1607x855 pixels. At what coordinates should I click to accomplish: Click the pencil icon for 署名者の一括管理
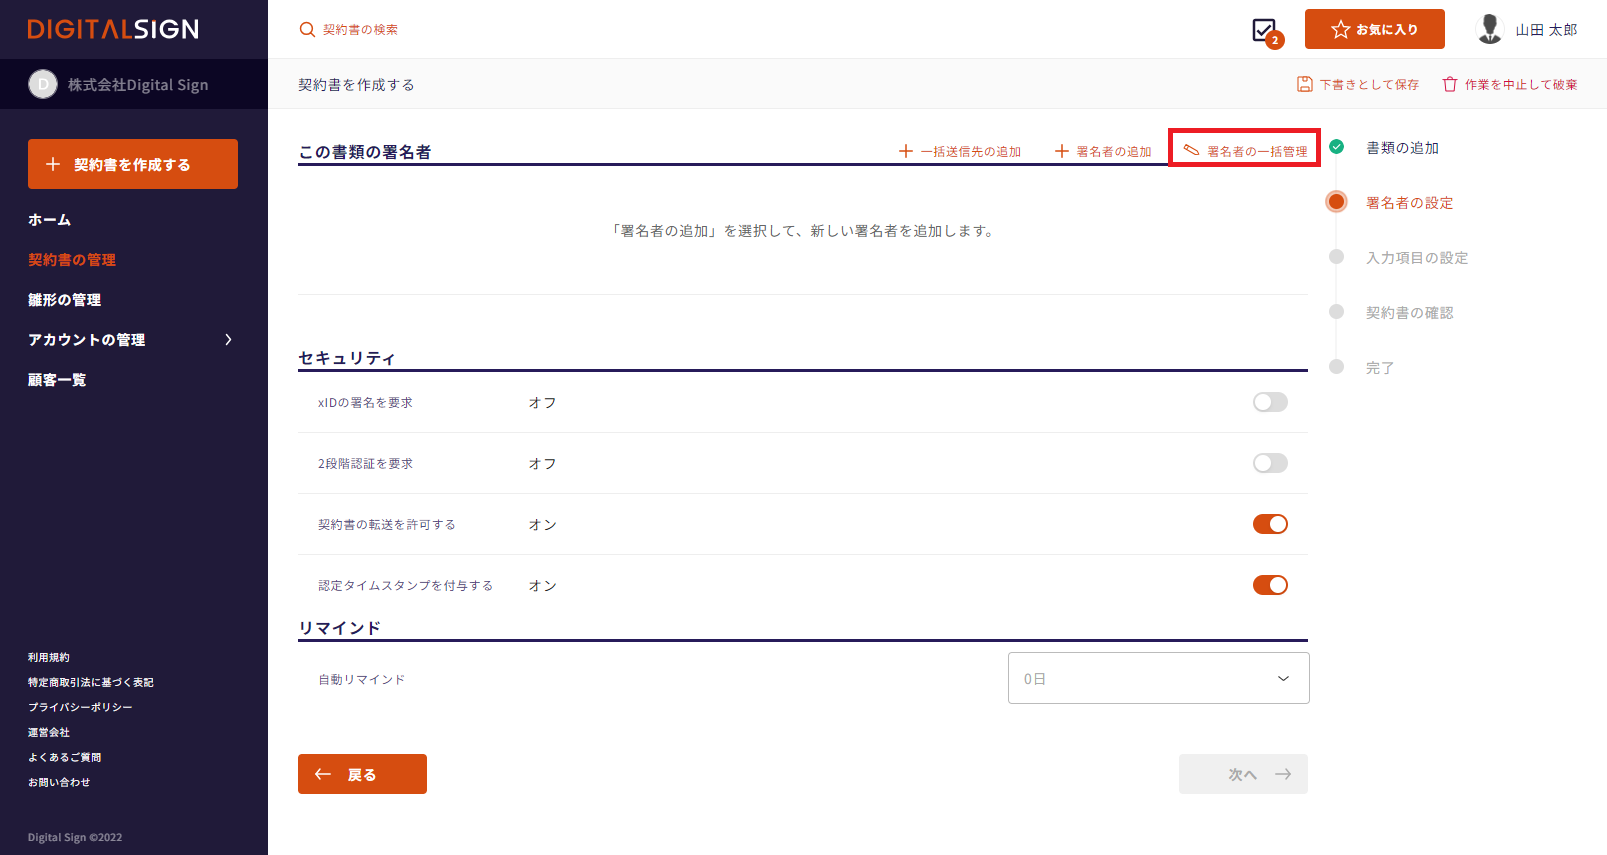[1191, 151]
